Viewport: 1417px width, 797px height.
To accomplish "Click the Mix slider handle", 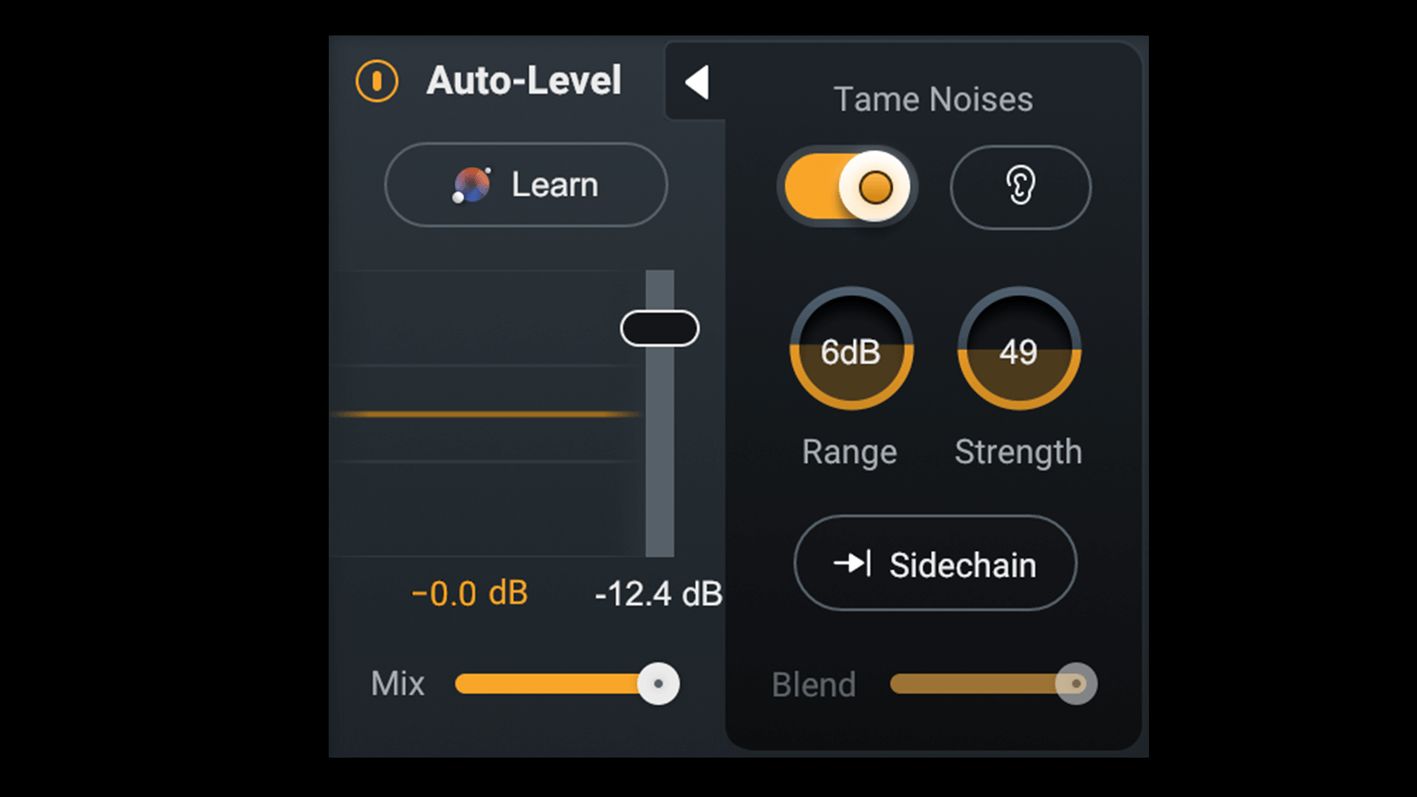I will pyautogui.click(x=658, y=684).
